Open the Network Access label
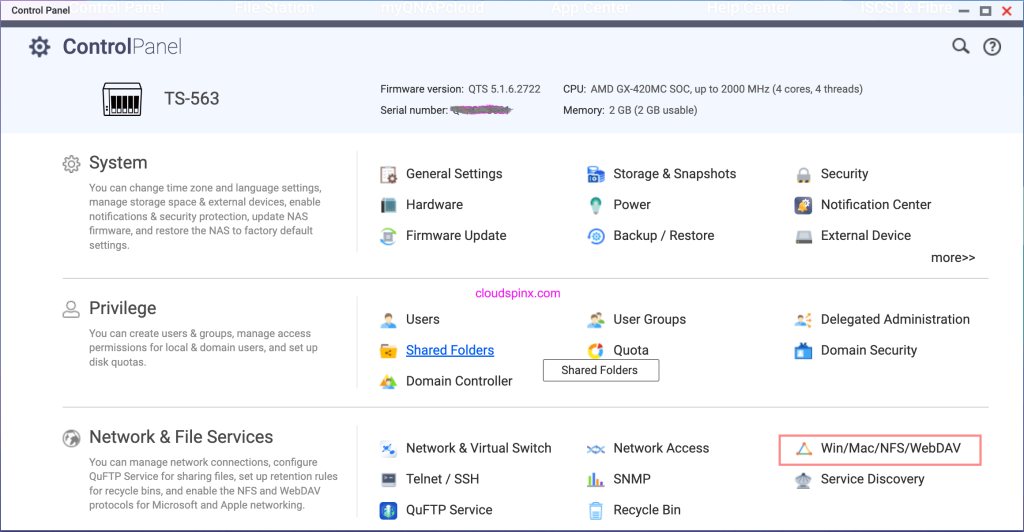 (661, 448)
